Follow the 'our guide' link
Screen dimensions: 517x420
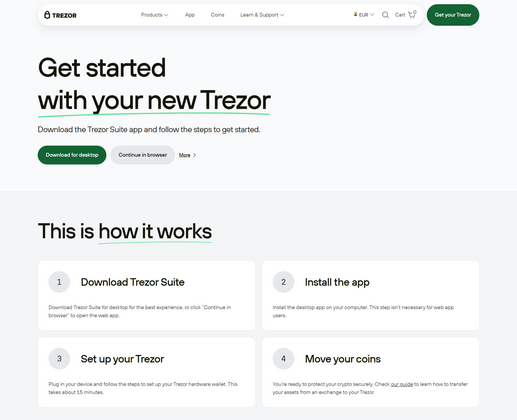point(402,384)
